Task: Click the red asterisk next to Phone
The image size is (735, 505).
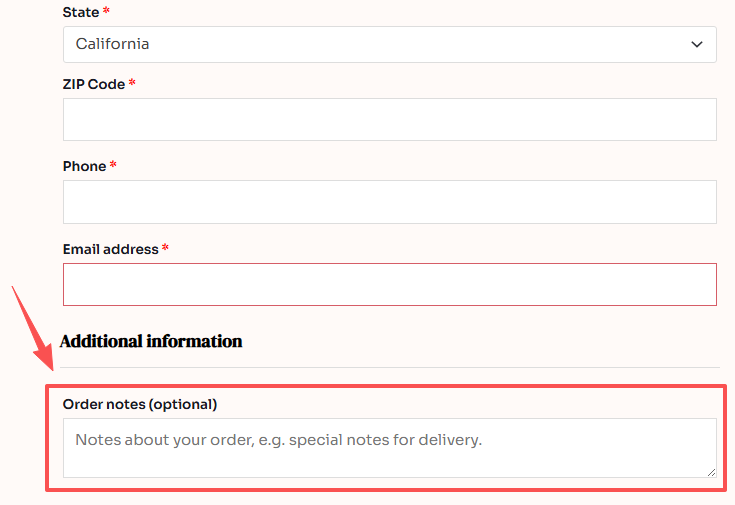Action: (113, 165)
